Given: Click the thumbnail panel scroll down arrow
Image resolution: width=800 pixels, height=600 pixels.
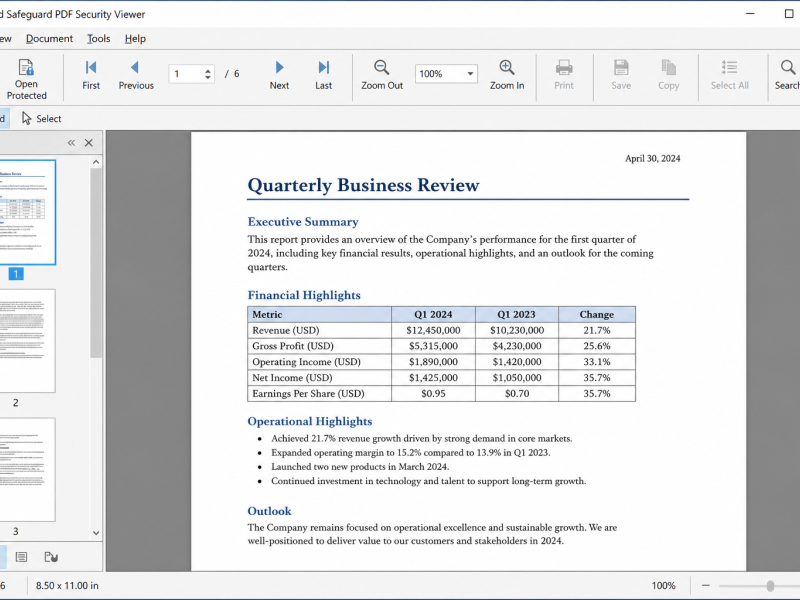Looking at the screenshot, I should tap(96, 533).
